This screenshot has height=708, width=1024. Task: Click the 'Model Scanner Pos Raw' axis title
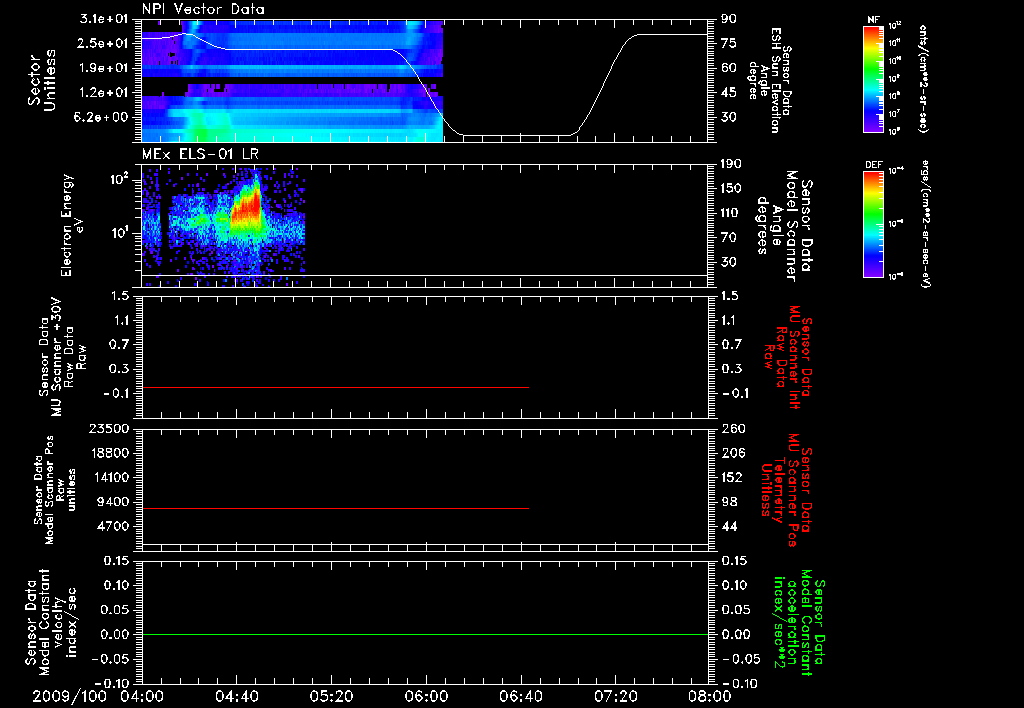56,490
